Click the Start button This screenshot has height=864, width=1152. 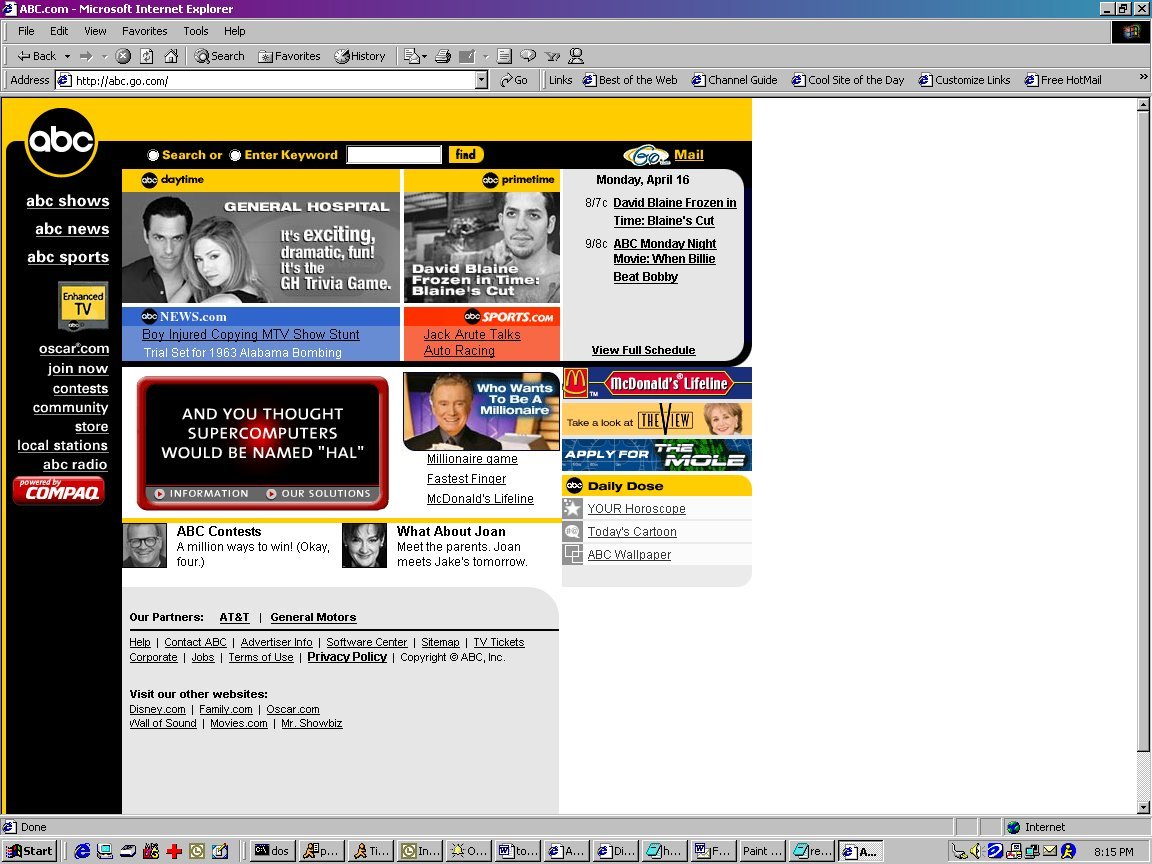[x=29, y=851]
